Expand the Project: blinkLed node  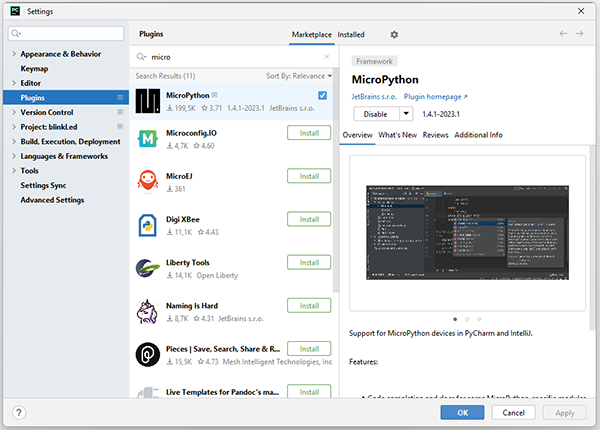point(14,127)
